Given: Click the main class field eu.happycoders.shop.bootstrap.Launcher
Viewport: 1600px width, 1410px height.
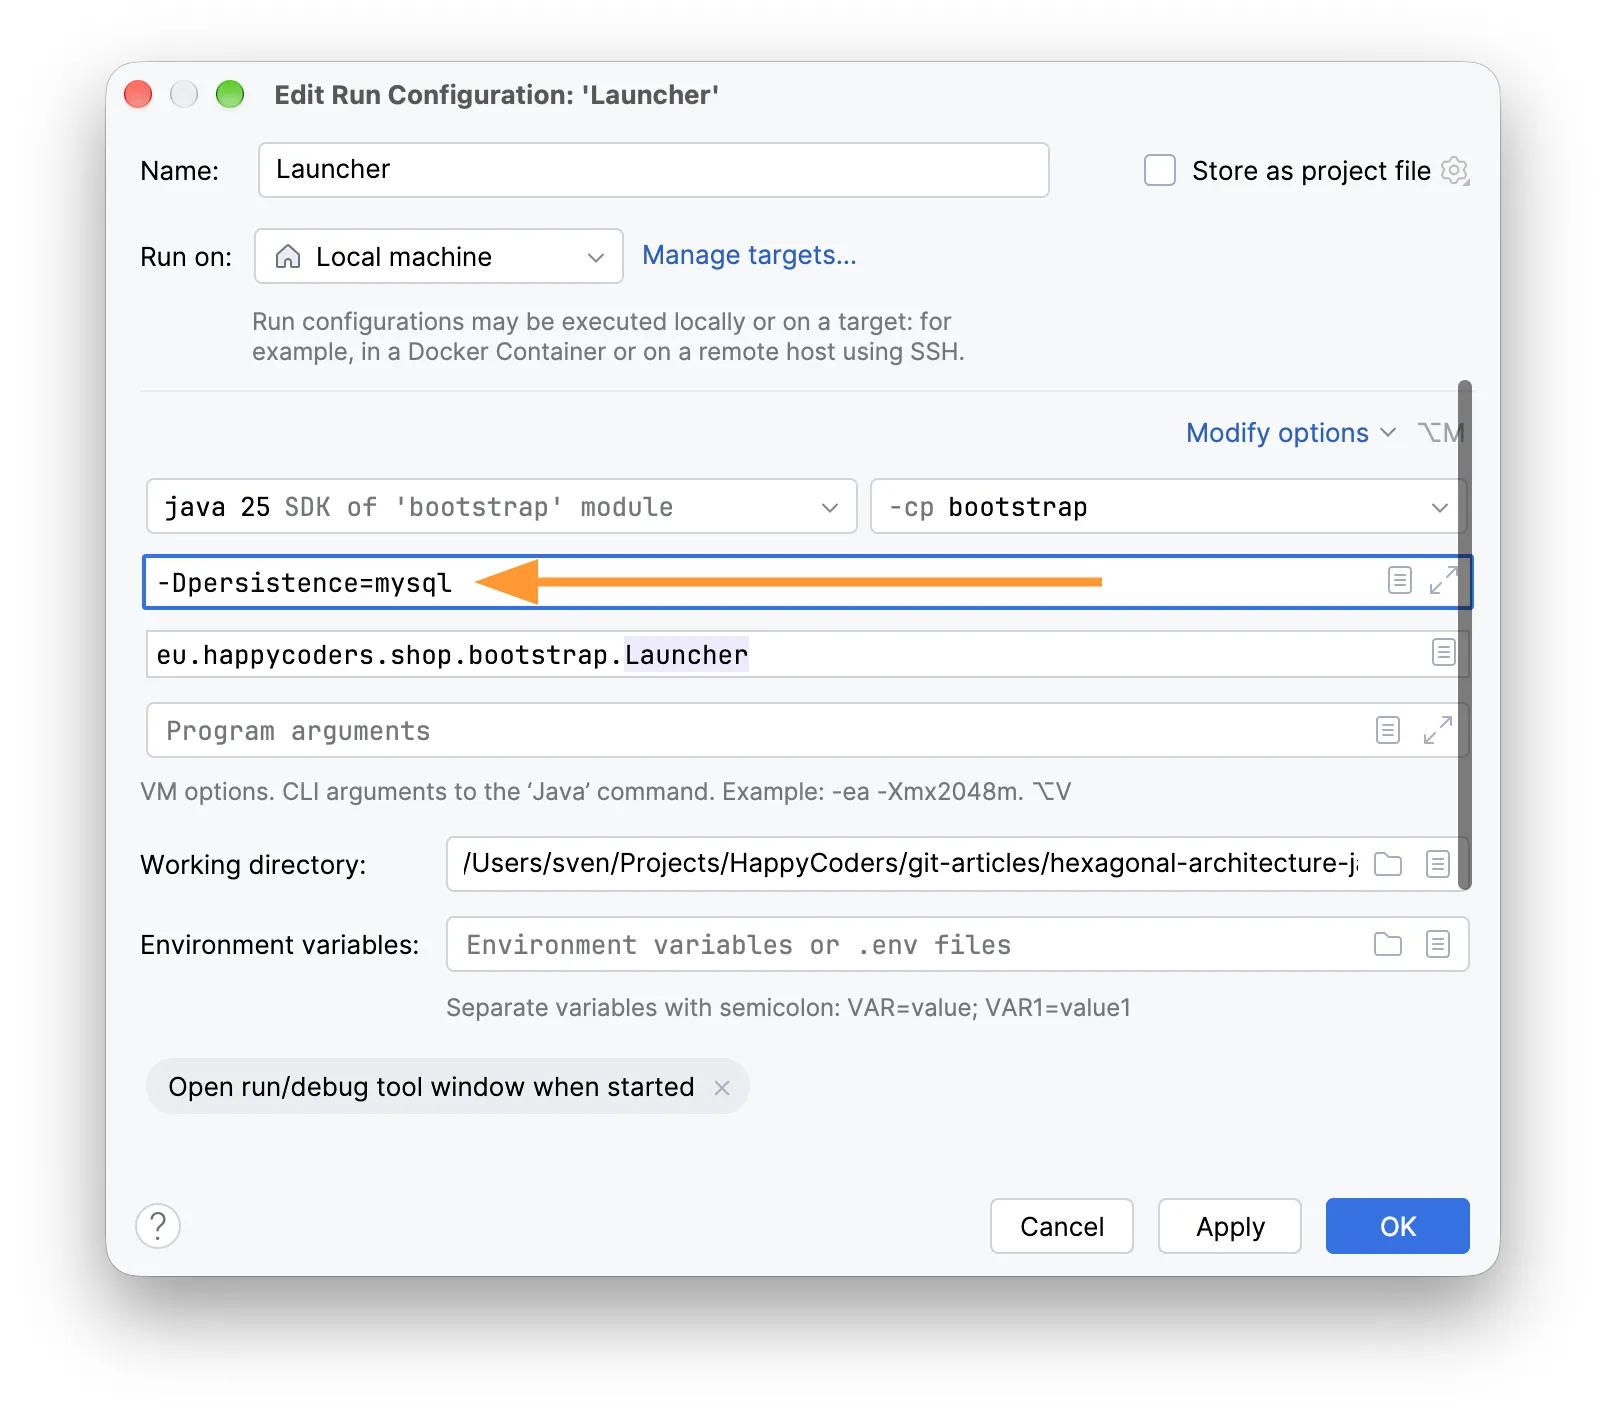Looking at the screenshot, I should [x=806, y=654].
